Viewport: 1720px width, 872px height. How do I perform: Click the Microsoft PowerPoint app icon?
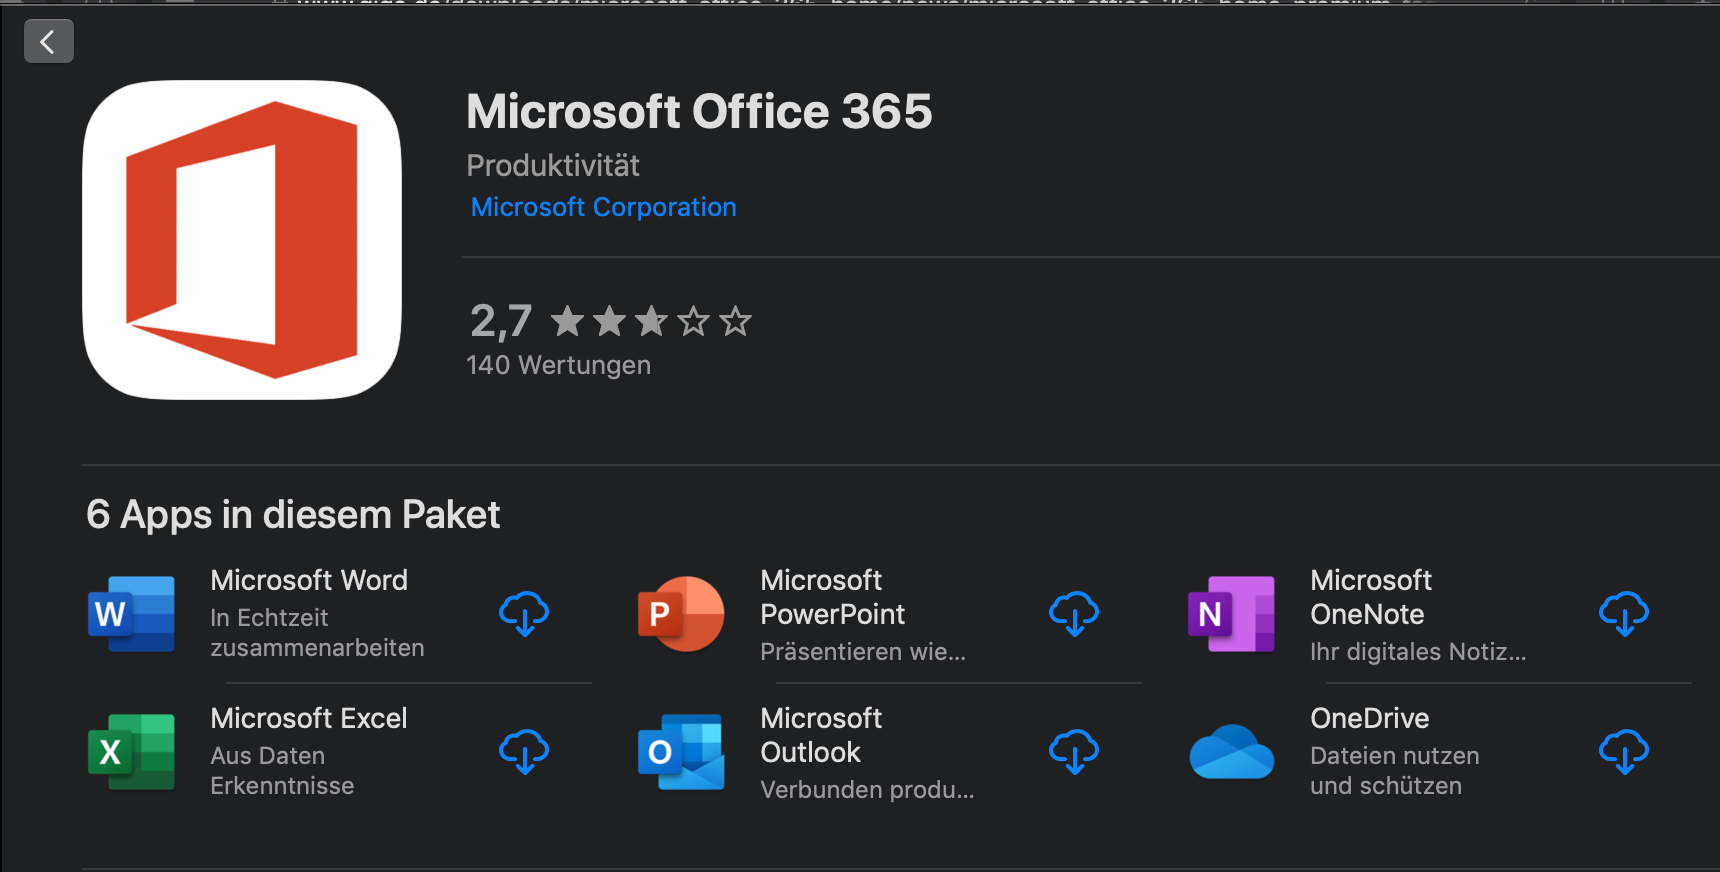pos(681,614)
